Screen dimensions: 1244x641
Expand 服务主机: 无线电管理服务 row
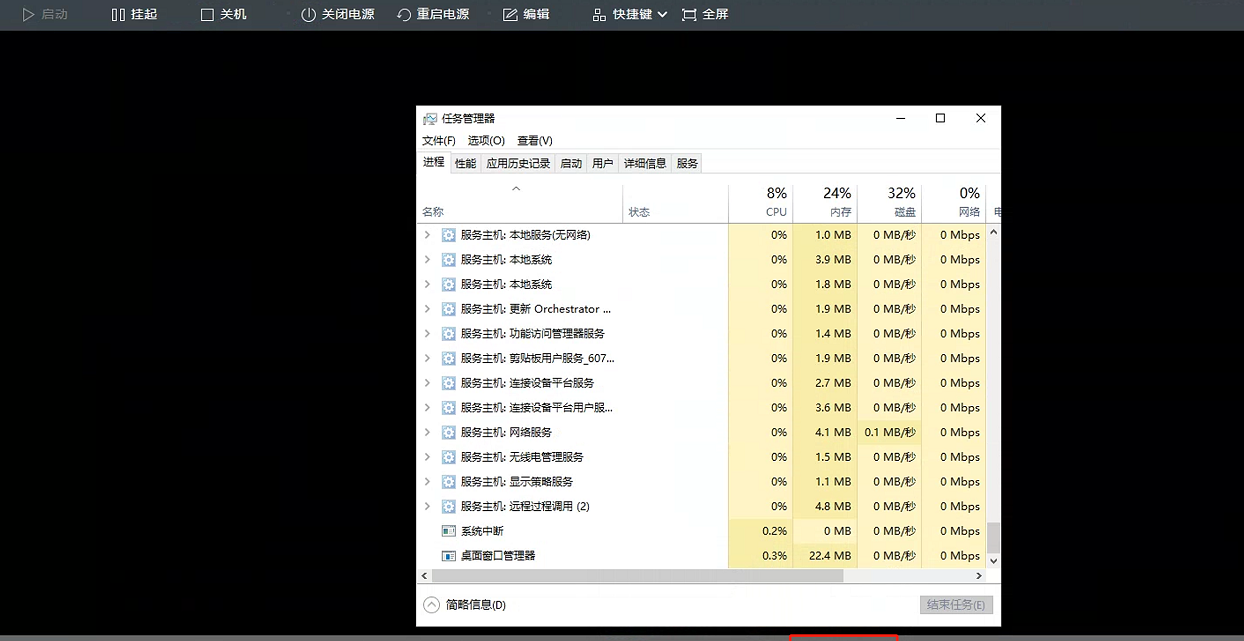(427, 457)
